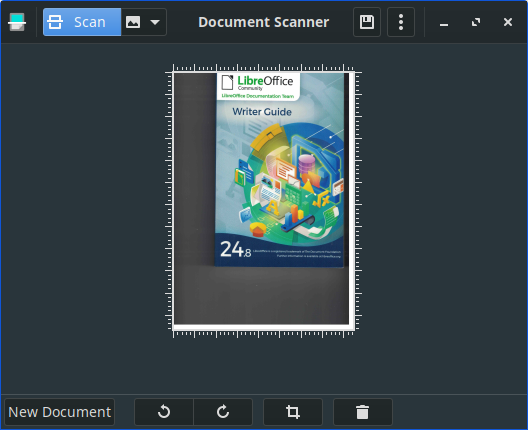Open the scan type dropdown arrow
This screenshot has width=528, height=430.
pos(155,23)
